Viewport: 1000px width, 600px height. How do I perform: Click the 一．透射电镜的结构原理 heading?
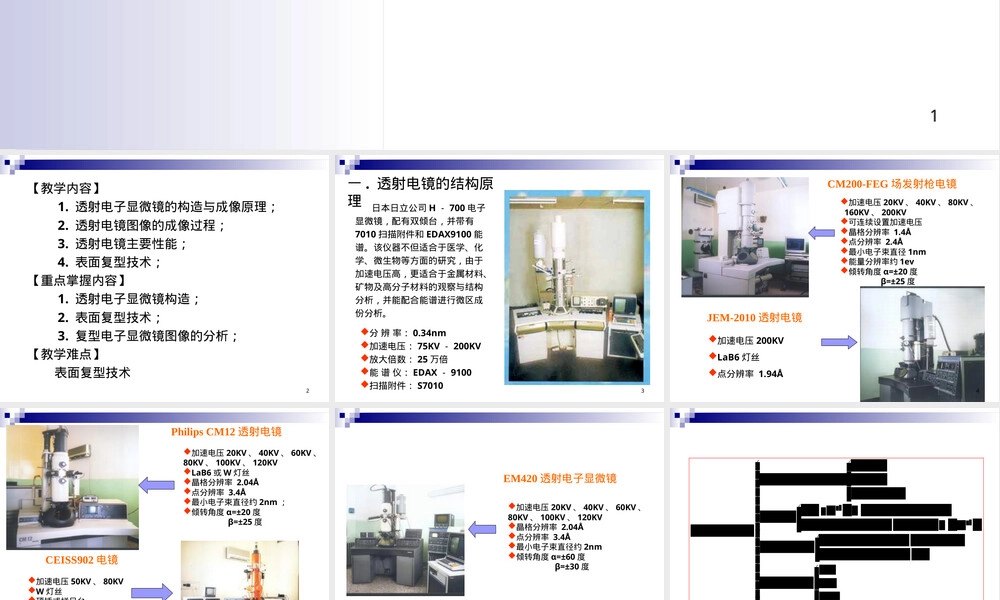click(x=421, y=191)
